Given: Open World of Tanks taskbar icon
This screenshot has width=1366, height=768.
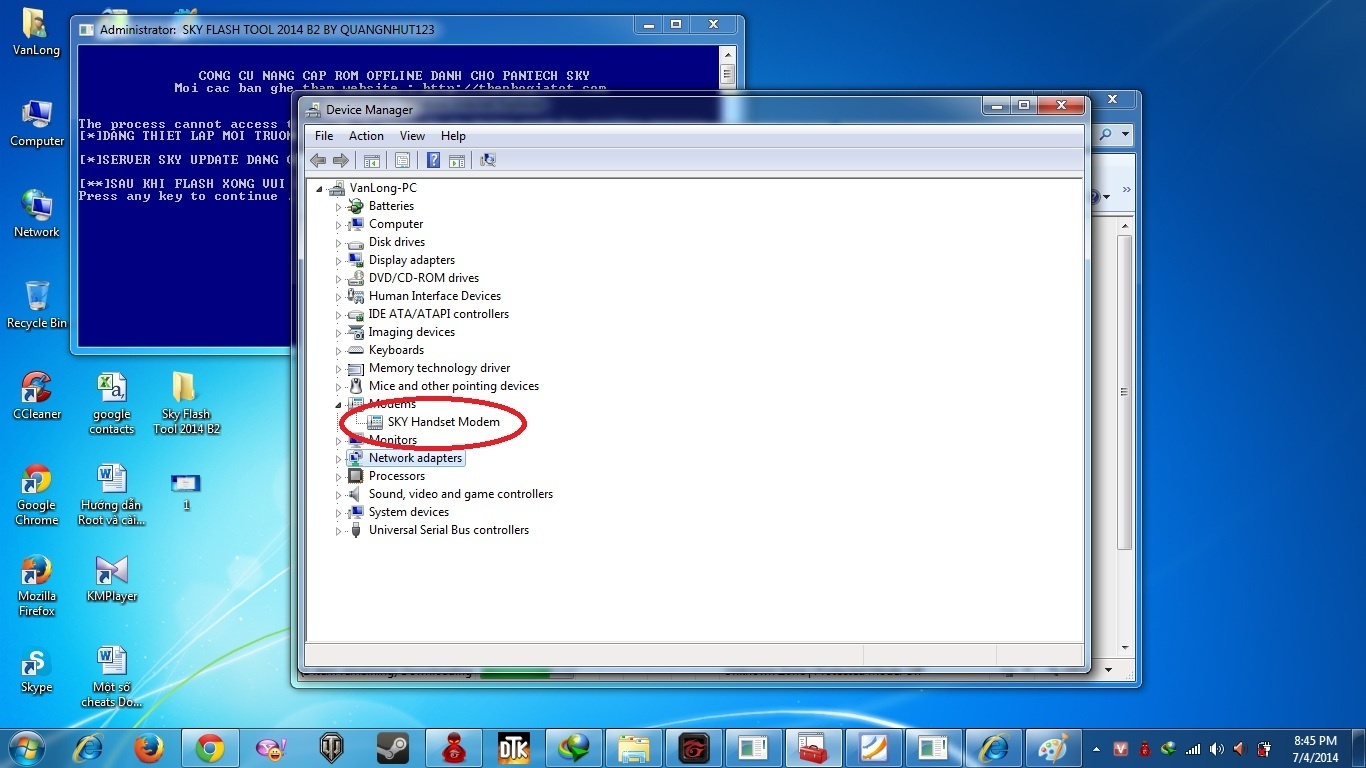Looking at the screenshot, I should coord(331,748).
